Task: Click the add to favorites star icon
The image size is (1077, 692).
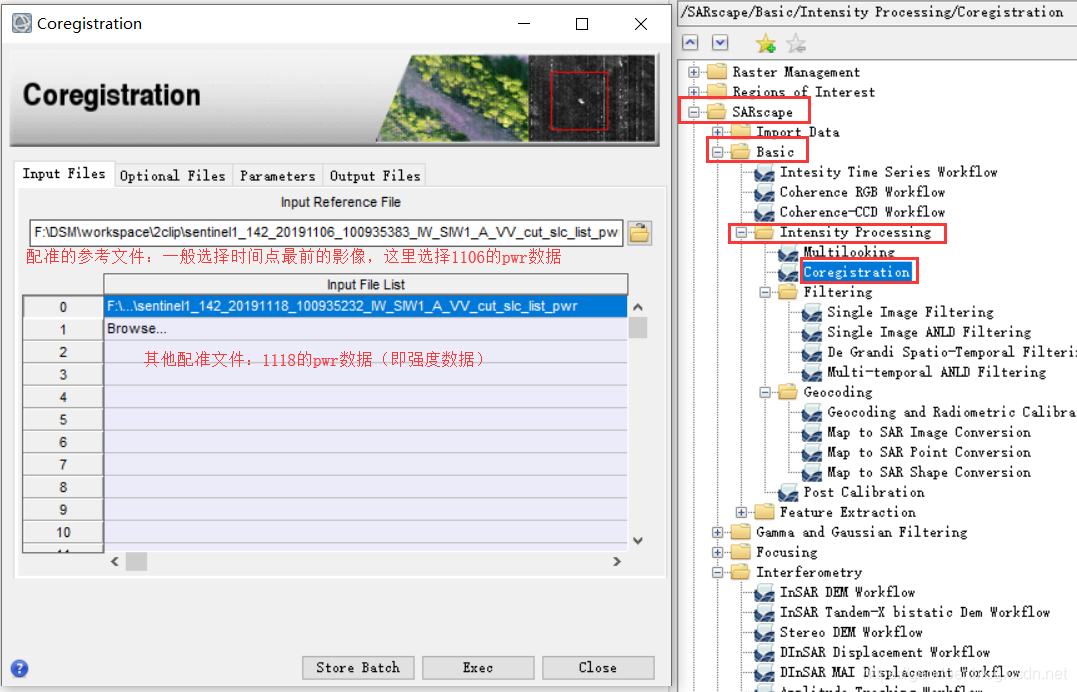Action: 766,43
